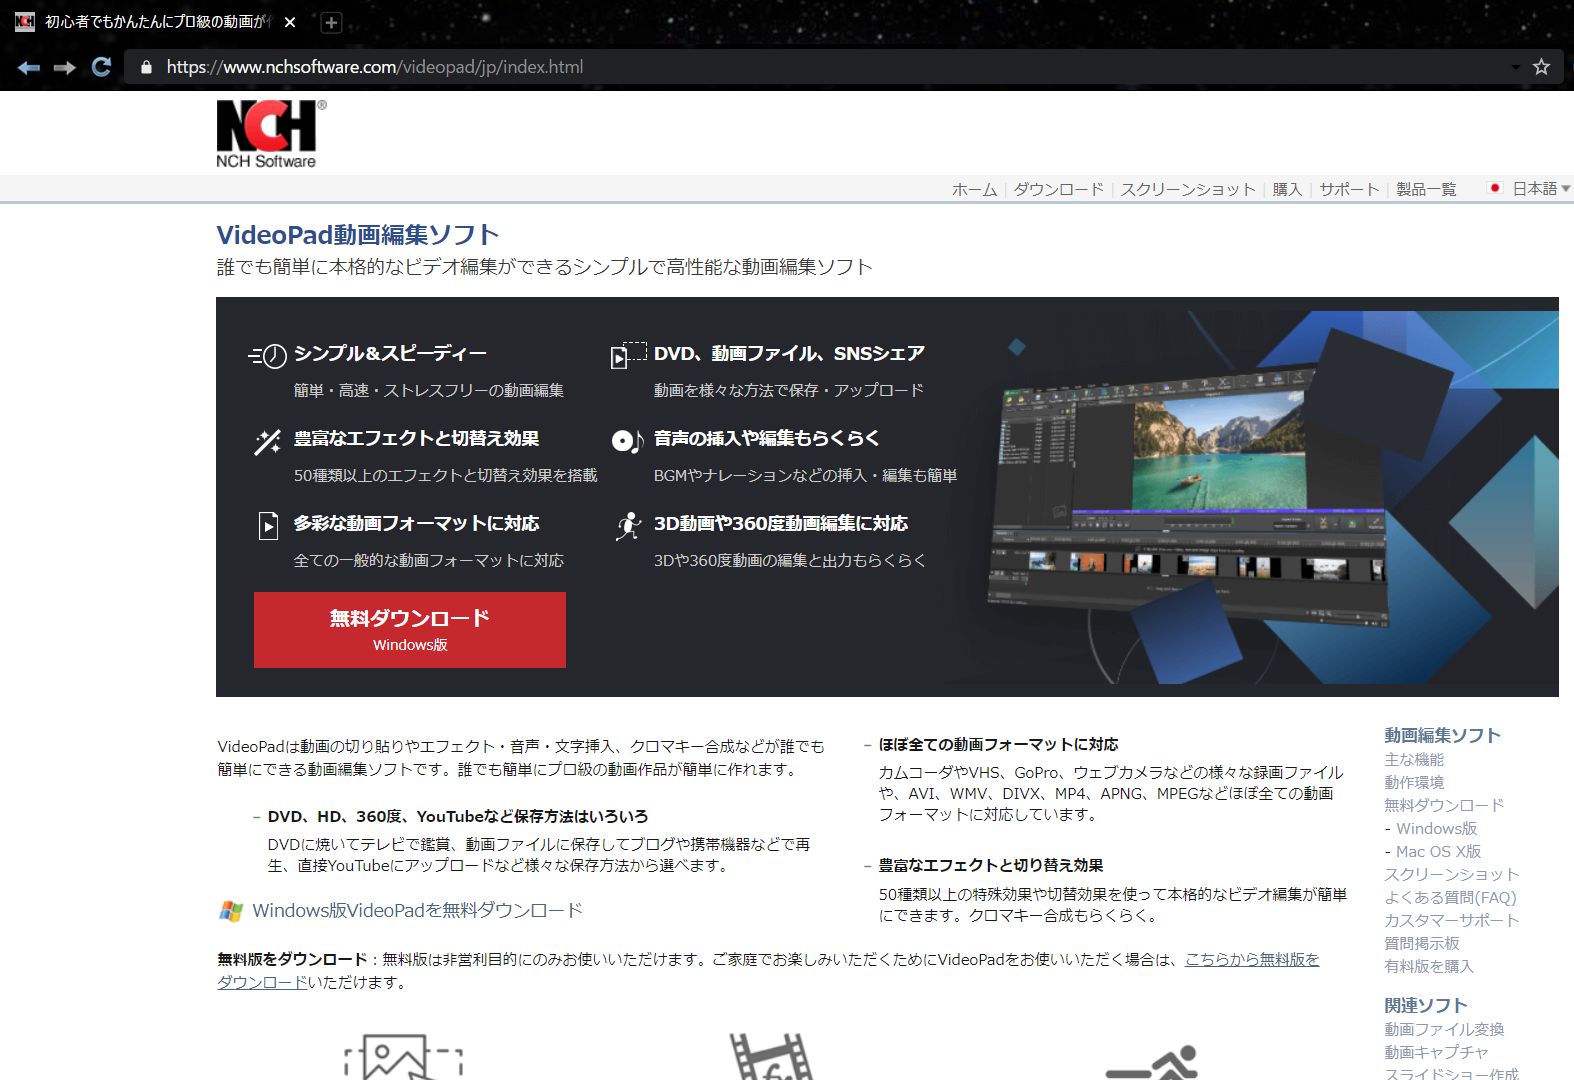Open a new tab with the plus icon
1574x1080 pixels.
pyautogui.click(x=331, y=22)
